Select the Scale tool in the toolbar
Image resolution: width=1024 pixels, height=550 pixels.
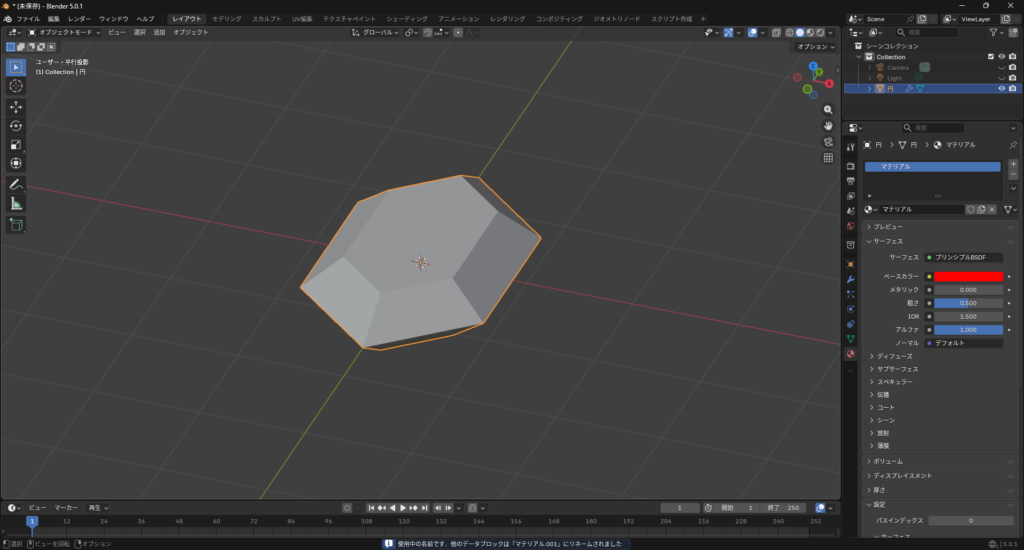[x=16, y=144]
